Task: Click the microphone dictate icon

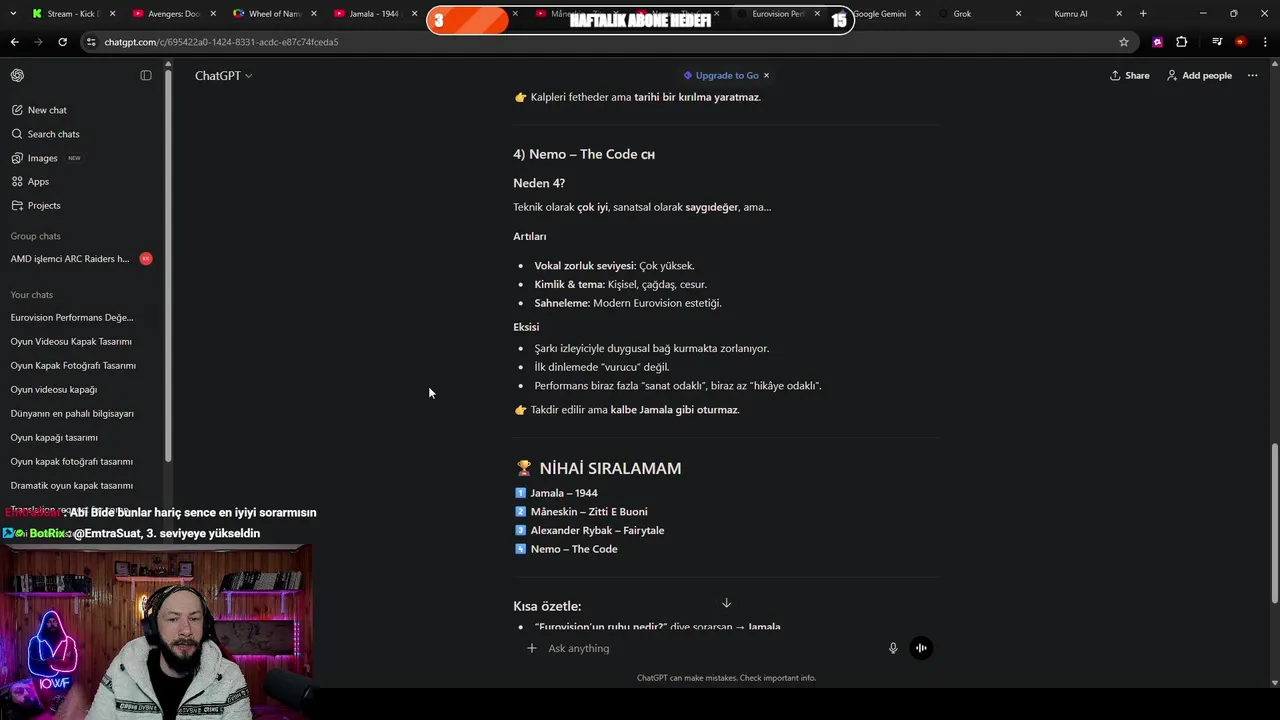Action: (x=893, y=648)
